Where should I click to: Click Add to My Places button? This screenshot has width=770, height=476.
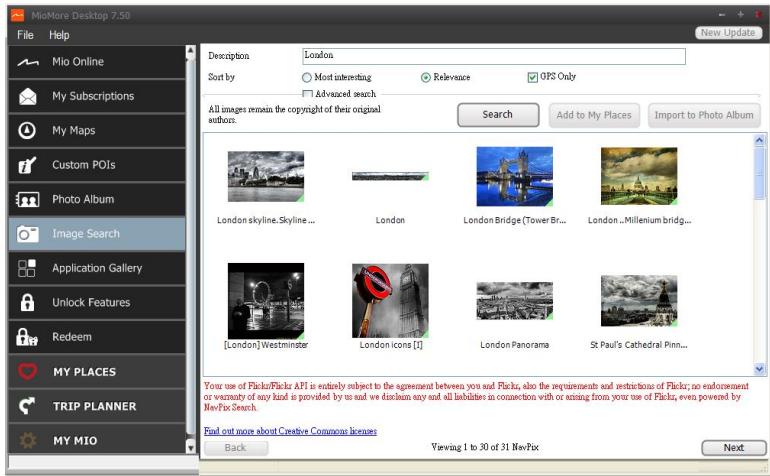(594, 115)
